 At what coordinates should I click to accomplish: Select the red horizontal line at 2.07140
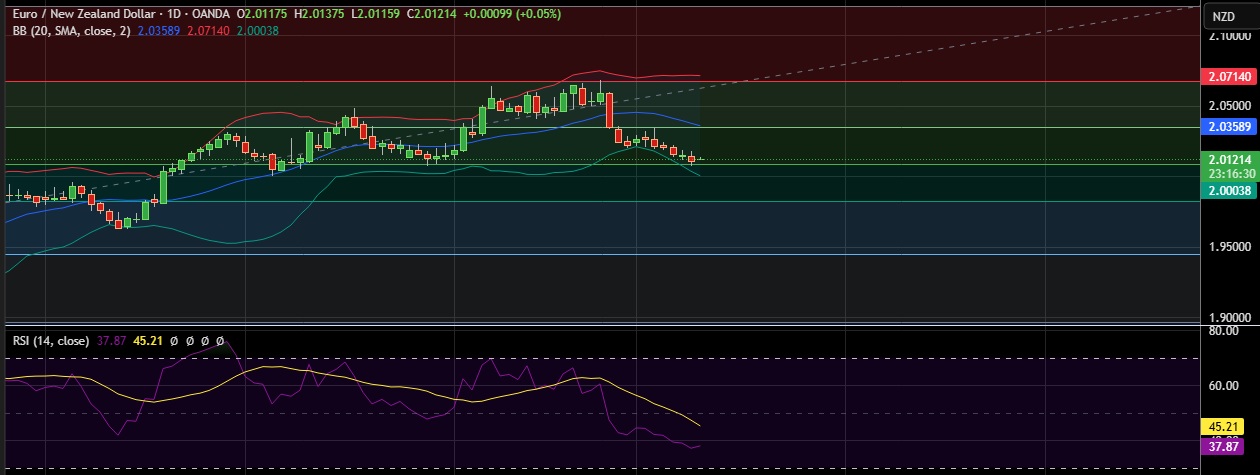pyautogui.click(x=900, y=81)
